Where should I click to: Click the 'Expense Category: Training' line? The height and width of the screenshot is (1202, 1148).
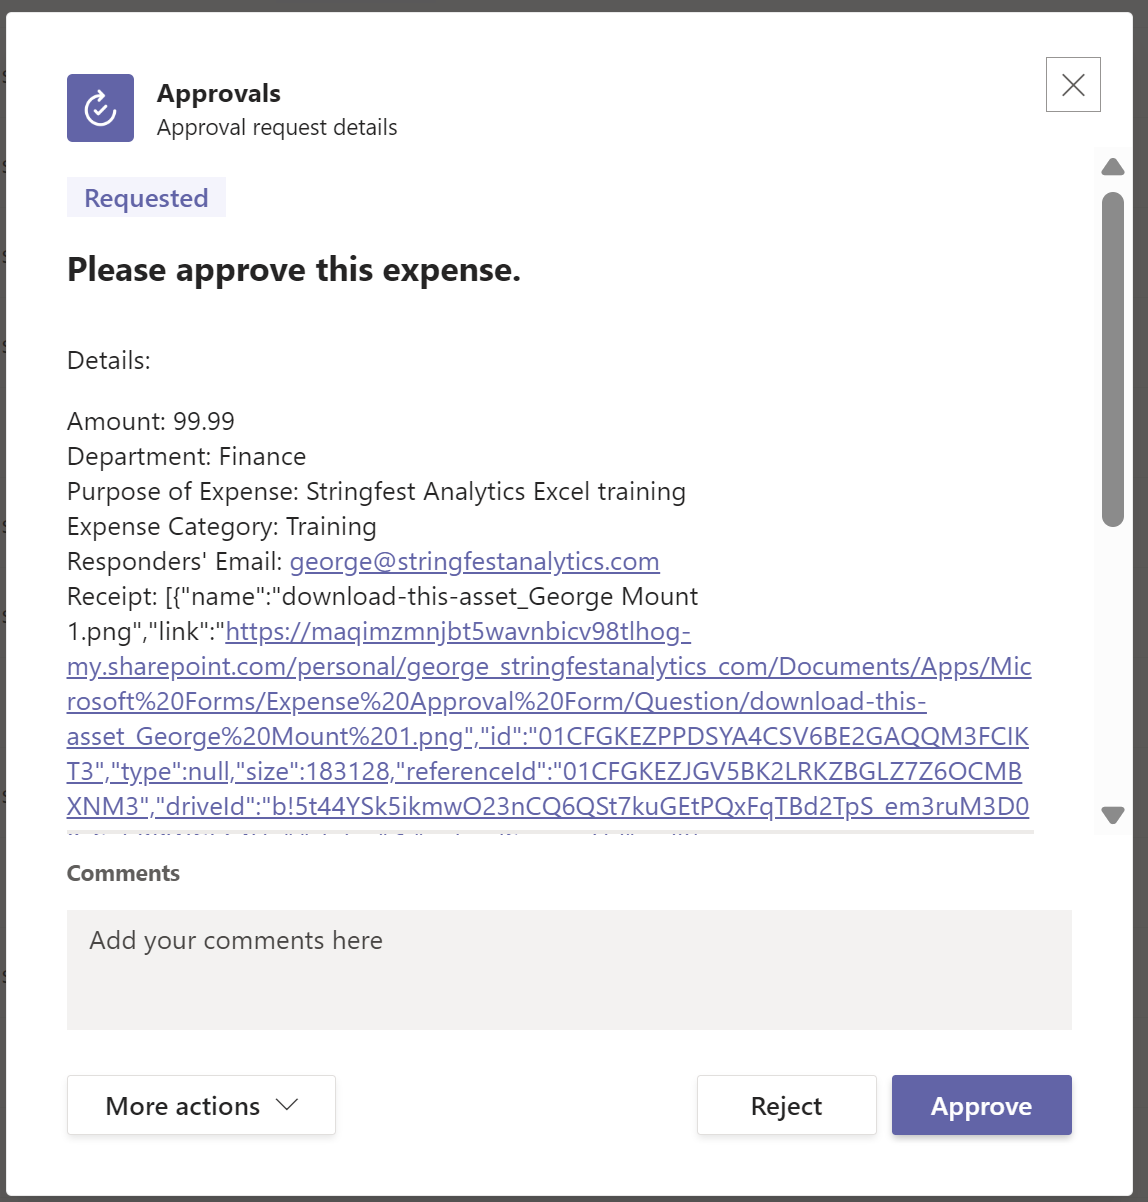point(222,527)
